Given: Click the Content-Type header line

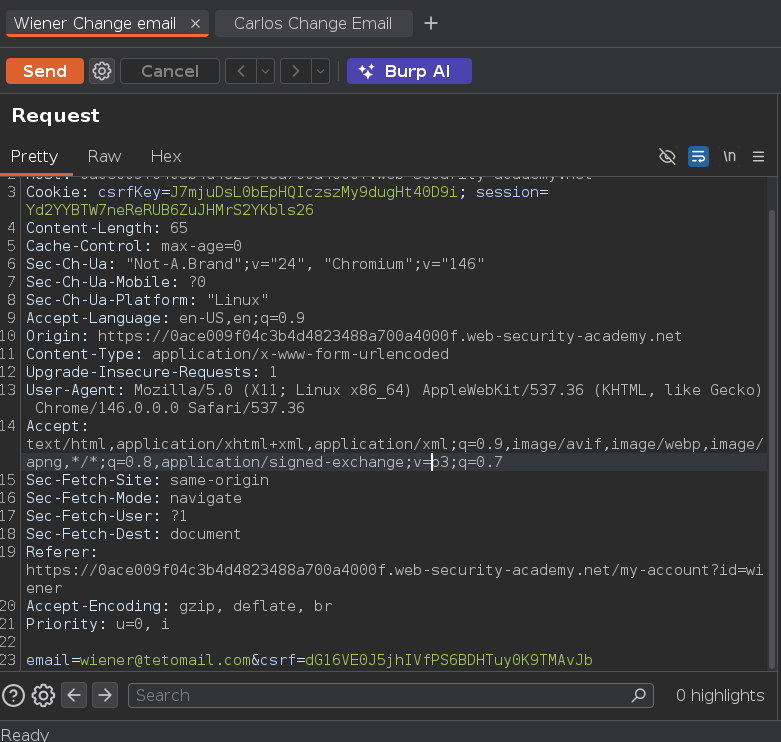Looking at the screenshot, I should tap(238, 354).
